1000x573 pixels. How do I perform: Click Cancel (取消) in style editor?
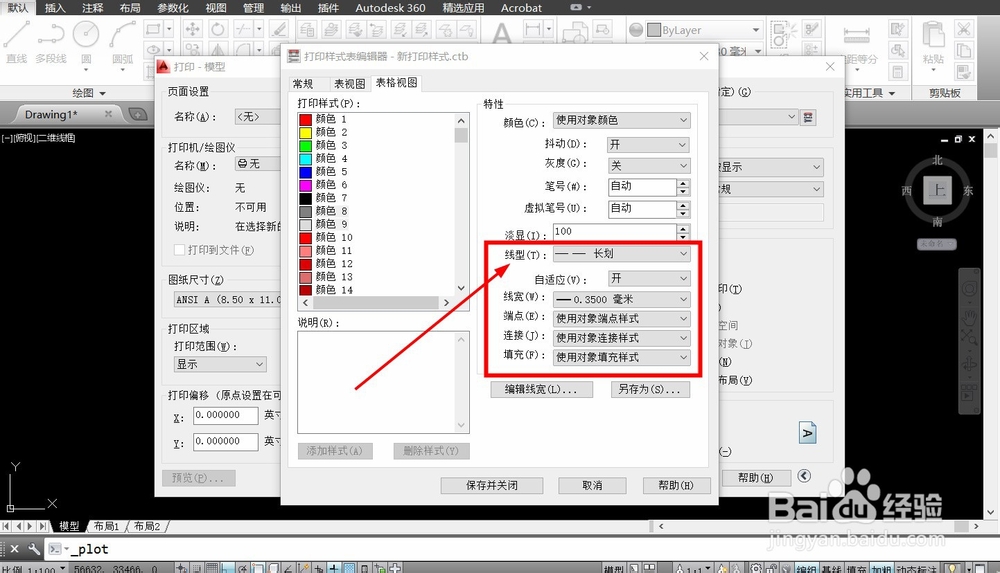click(x=592, y=486)
